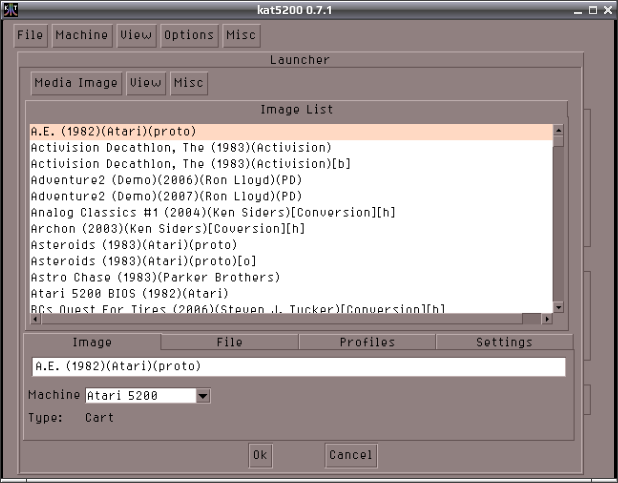Open the main View menu beside Machine
The height and width of the screenshot is (483, 618).
pyautogui.click(x=136, y=35)
